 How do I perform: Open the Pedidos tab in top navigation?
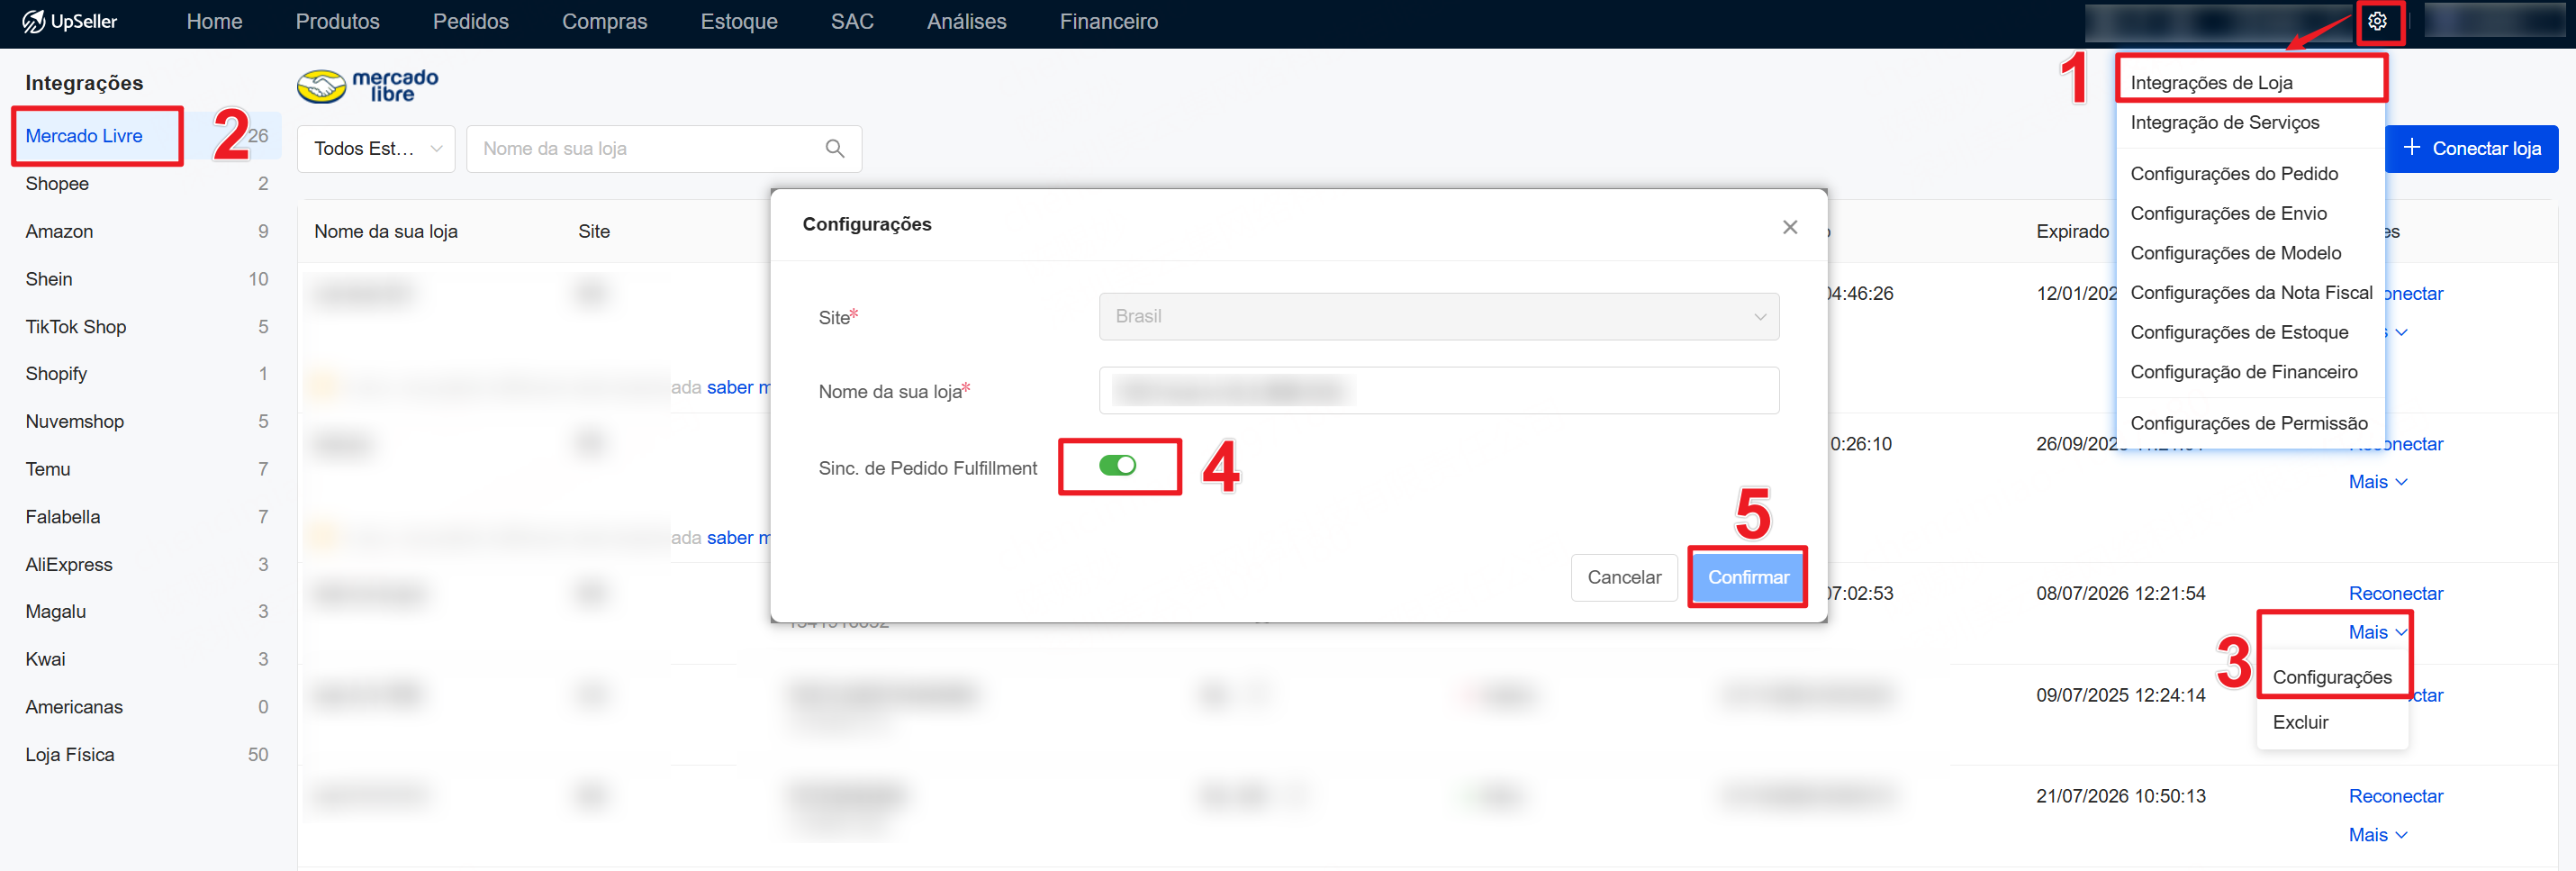click(x=470, y=22)
